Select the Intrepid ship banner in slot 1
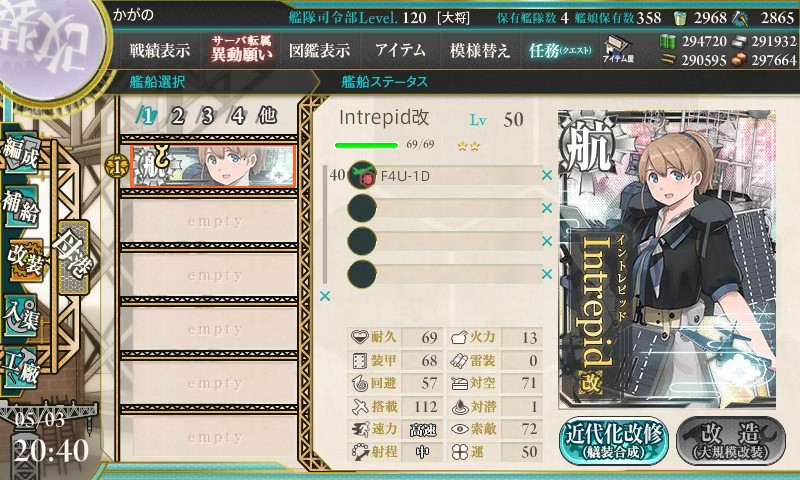Image resolution: width=800 pixels, height=480 pixels. point(213,166)
